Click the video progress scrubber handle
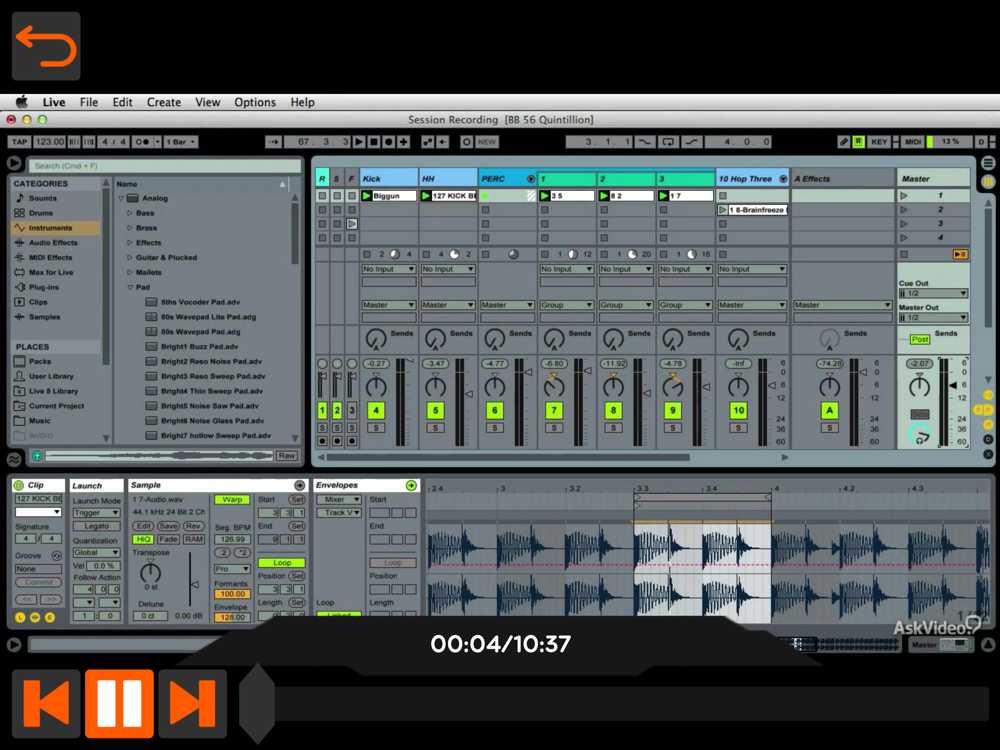Image resolution: width=1000 pixels, height=750 pixels. [x=256, y=703]
